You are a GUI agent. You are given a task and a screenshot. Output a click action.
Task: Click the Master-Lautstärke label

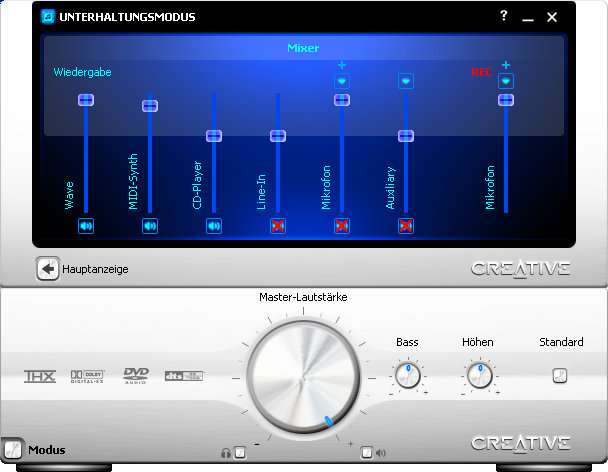click(x=303, y=297)
